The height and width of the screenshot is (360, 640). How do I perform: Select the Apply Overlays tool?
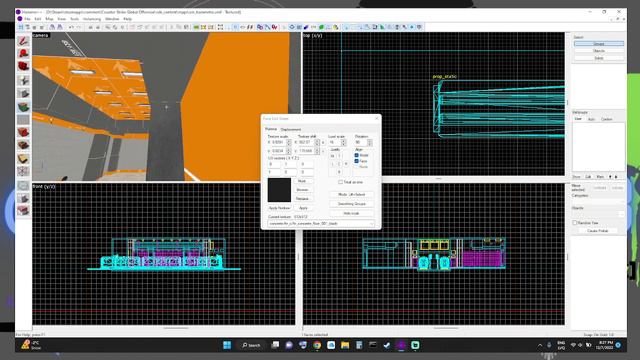click(x=23, y=145)
